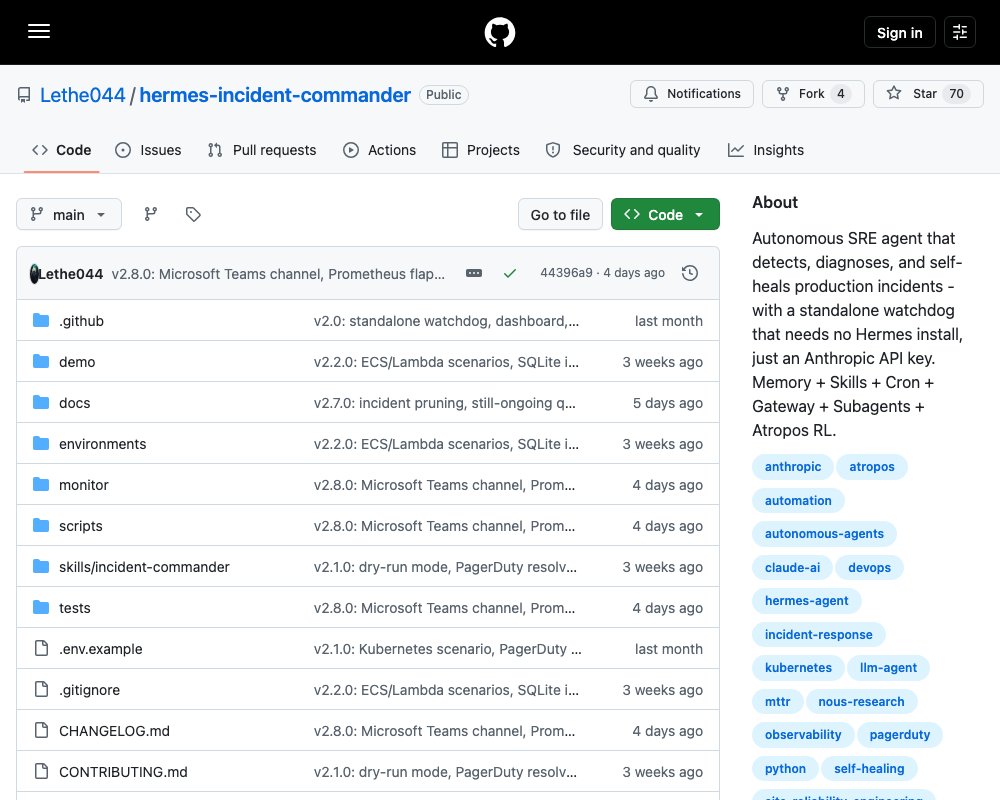The image size is (1000, 800).
Task: Open Security and quality tab
Action: 622,150
